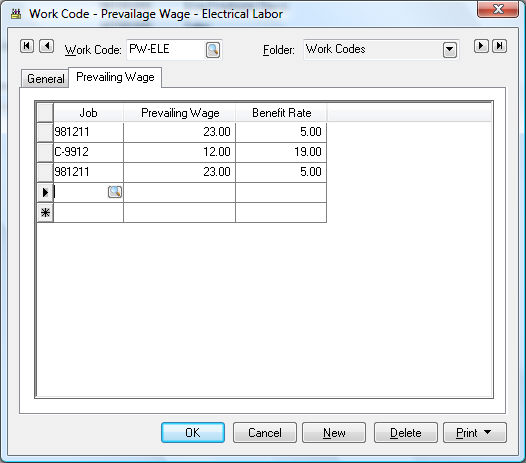Select the Prevailing Wage tab
This screenshot has width=526, height=463.
(x=115, y=77)
